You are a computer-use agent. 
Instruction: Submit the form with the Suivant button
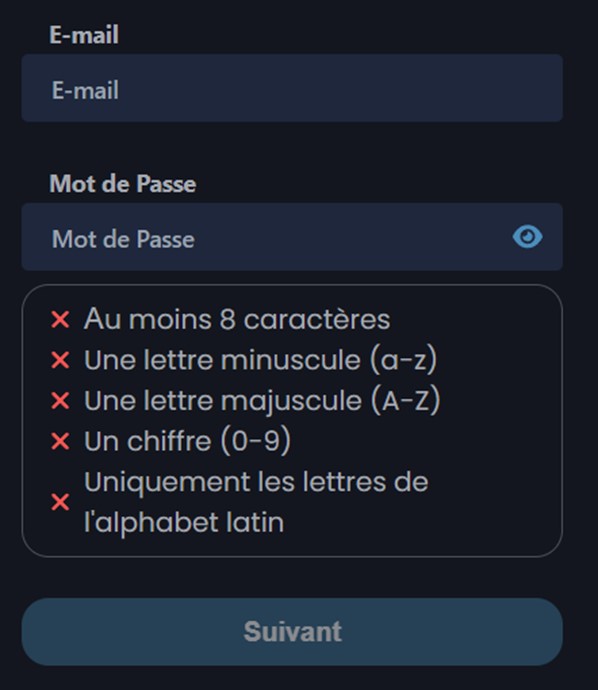coord(292,631)
